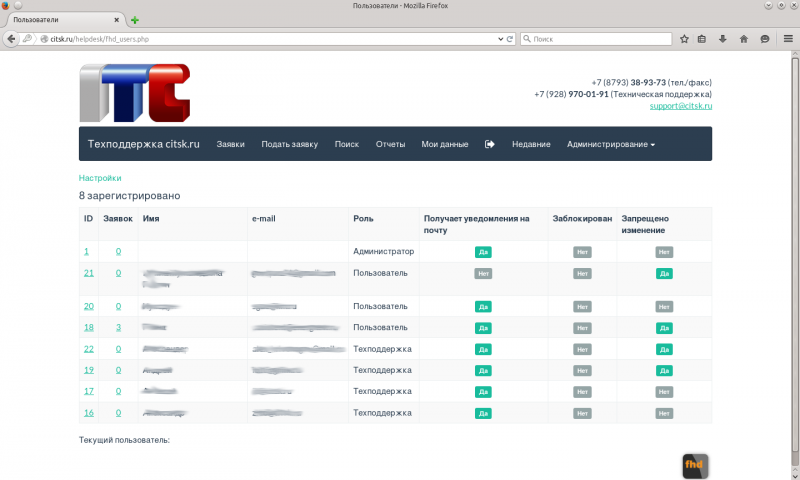Toggle Запрещено изменение for user 18
800x480 pixels.
click(x=664, y=328)
